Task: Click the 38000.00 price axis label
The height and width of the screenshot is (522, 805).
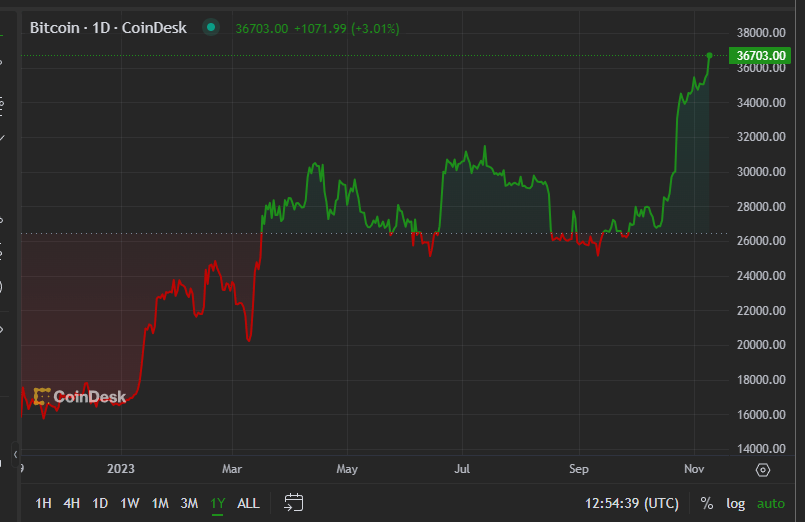Action: tap(761, 33)
